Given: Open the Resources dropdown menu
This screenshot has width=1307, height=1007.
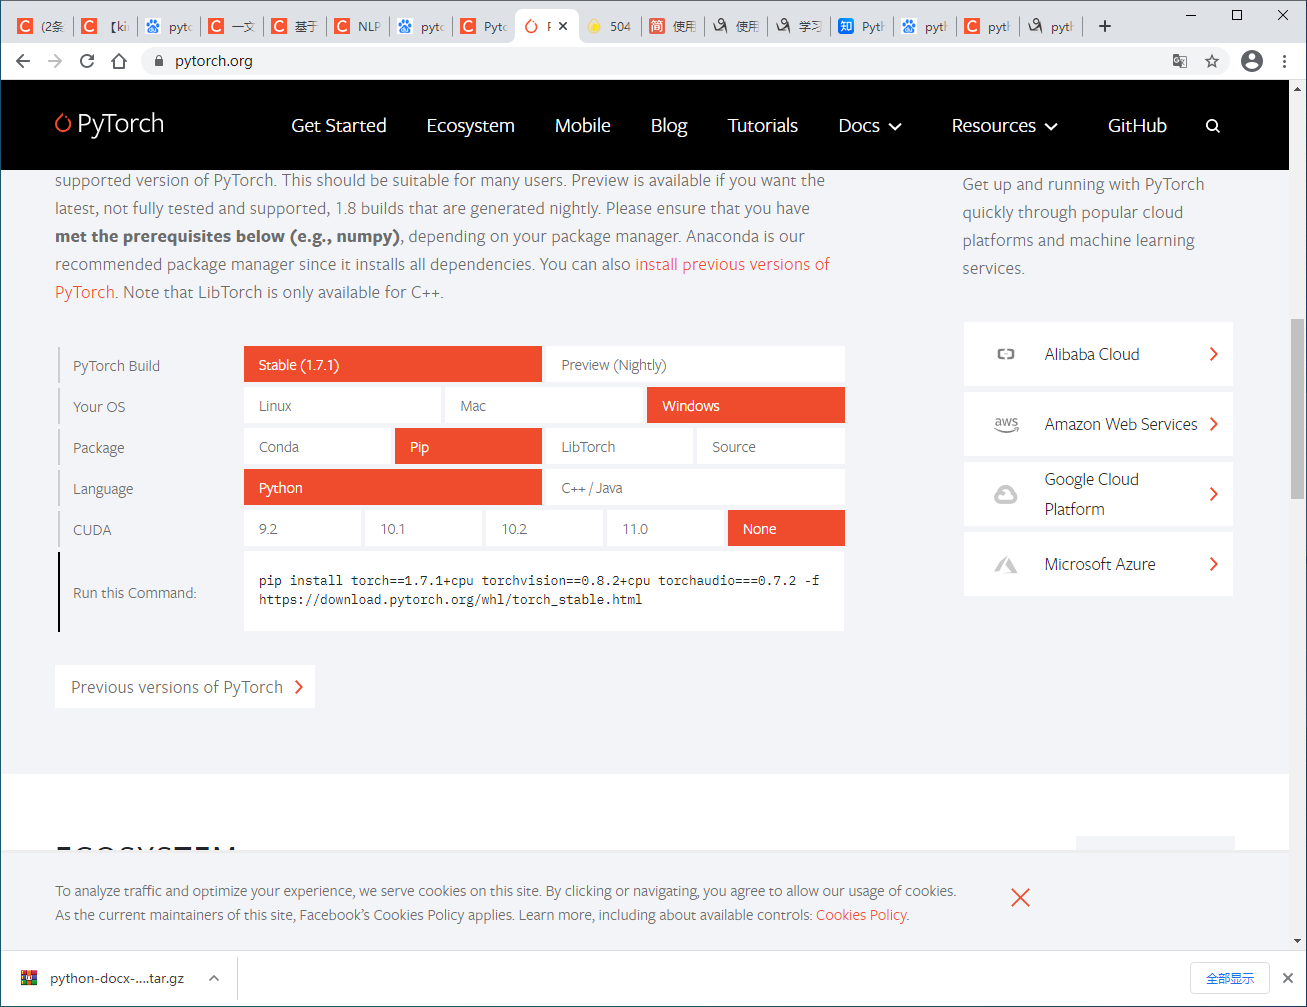Looking at the screenshot, I should tap(1004, 125).
